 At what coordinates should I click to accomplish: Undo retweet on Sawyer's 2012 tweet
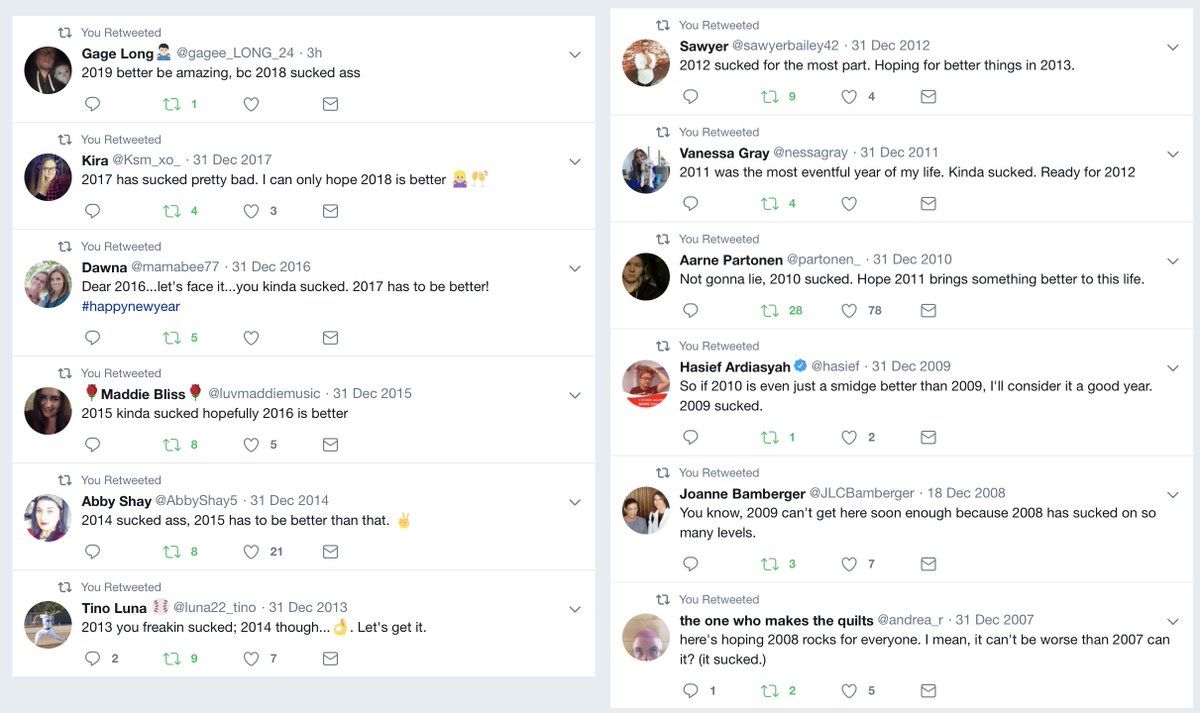click(770, 97)
